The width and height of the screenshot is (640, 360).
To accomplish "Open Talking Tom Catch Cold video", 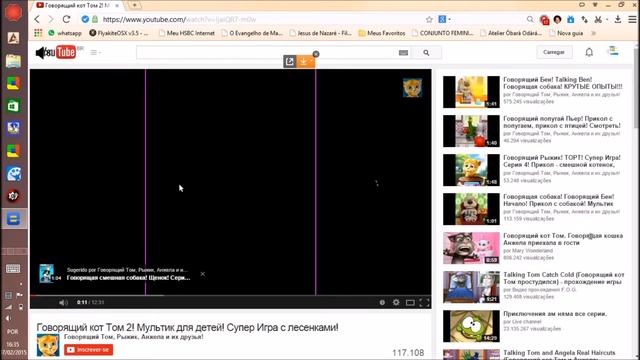I will 564,278.
